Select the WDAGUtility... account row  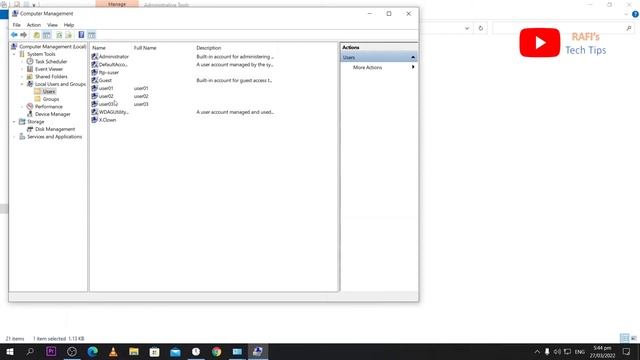click(x=113, y=112)
